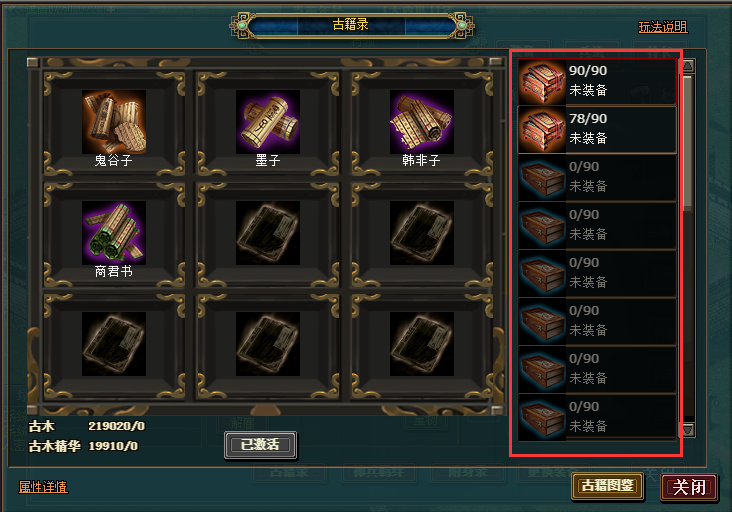Select the locked book slot in the grid's last cell

pos(422,344)
